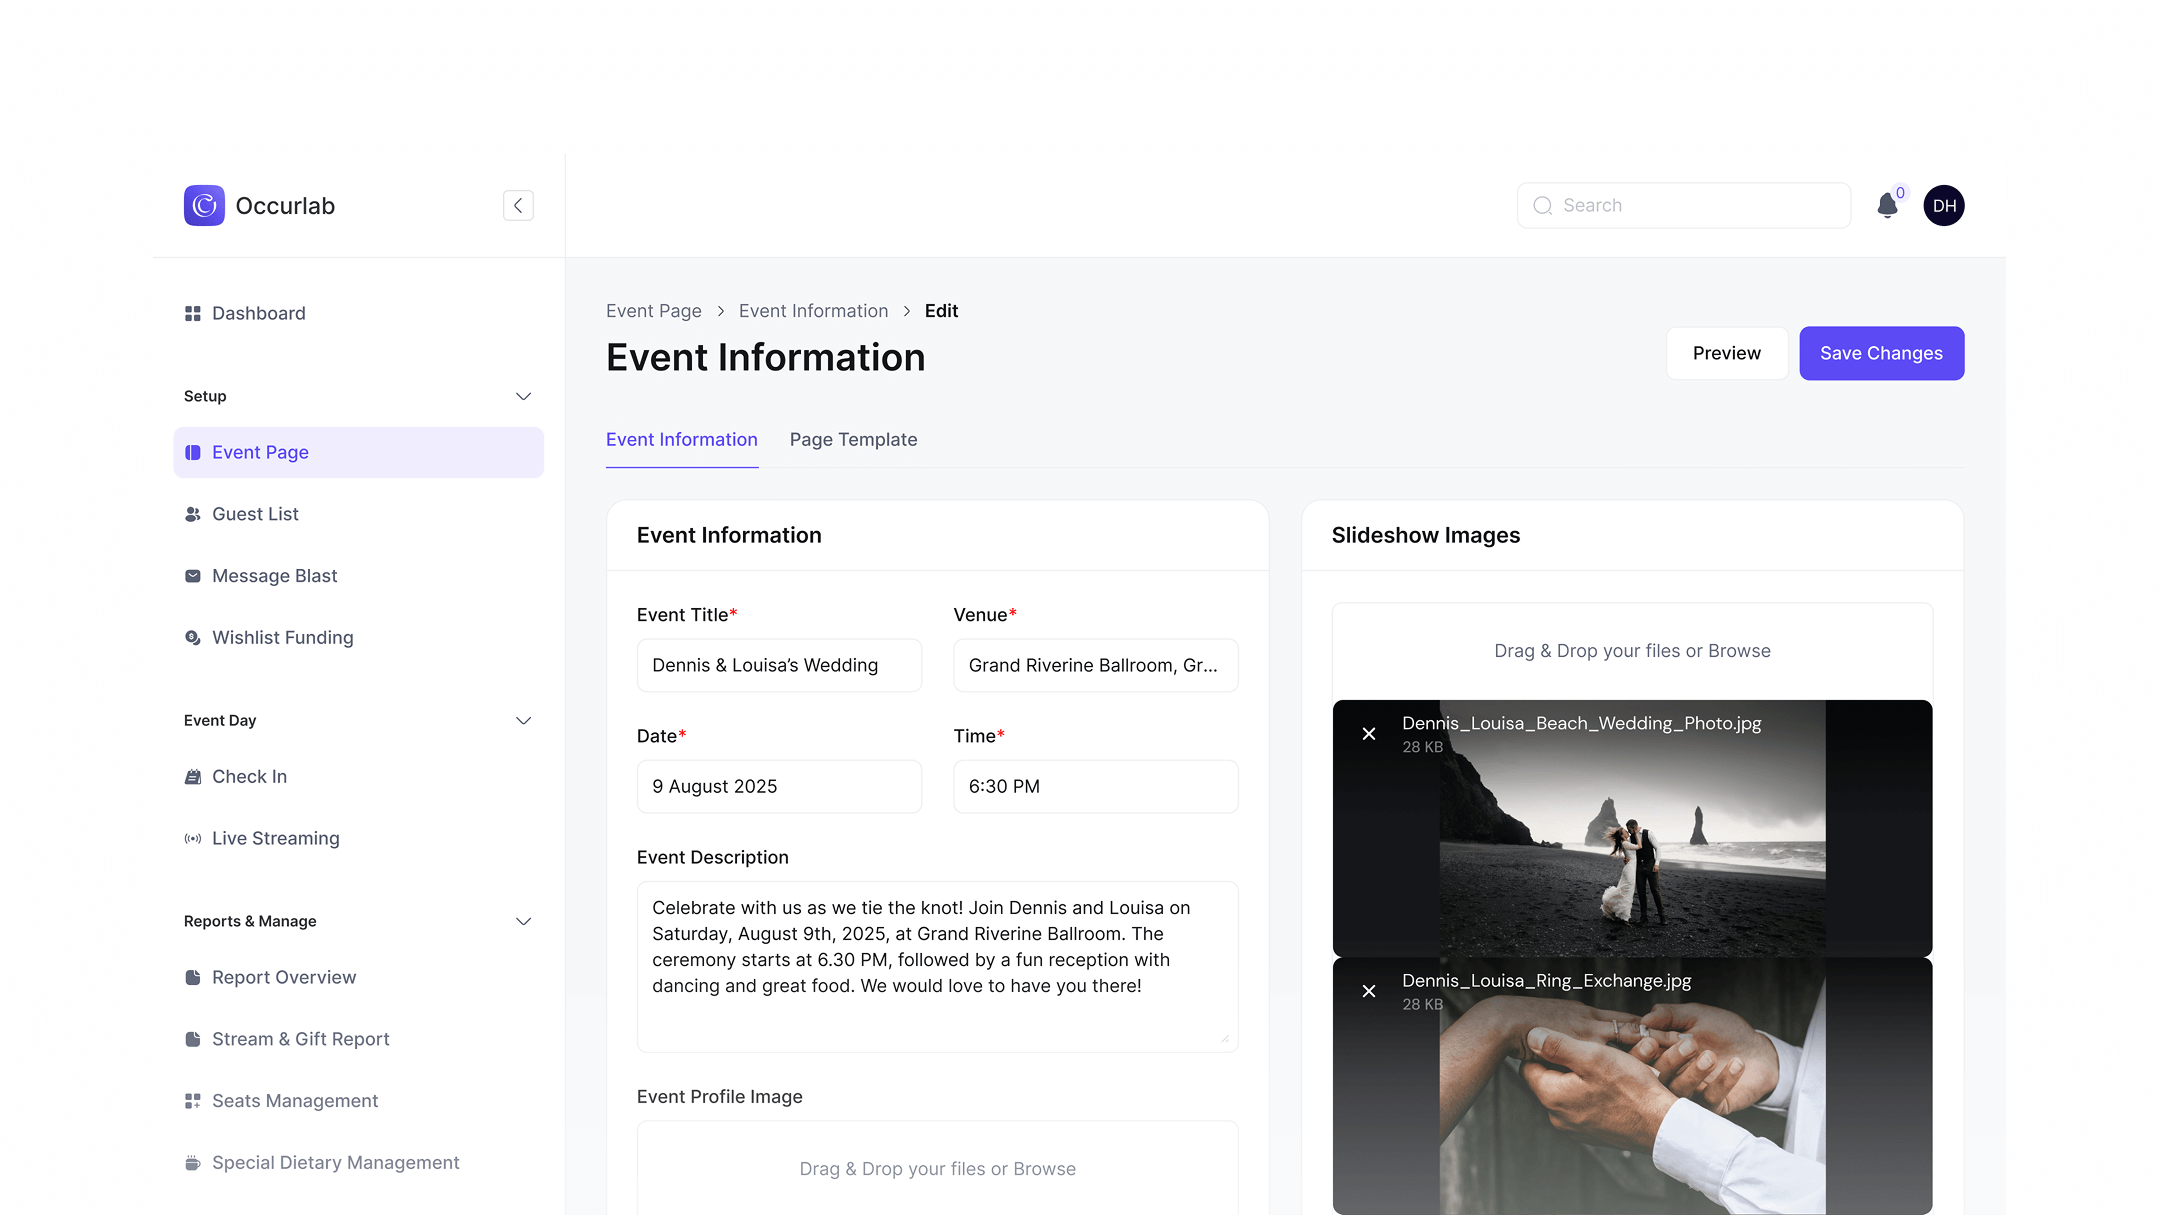Click the Event Information breadcrumb link

[813, 311]
